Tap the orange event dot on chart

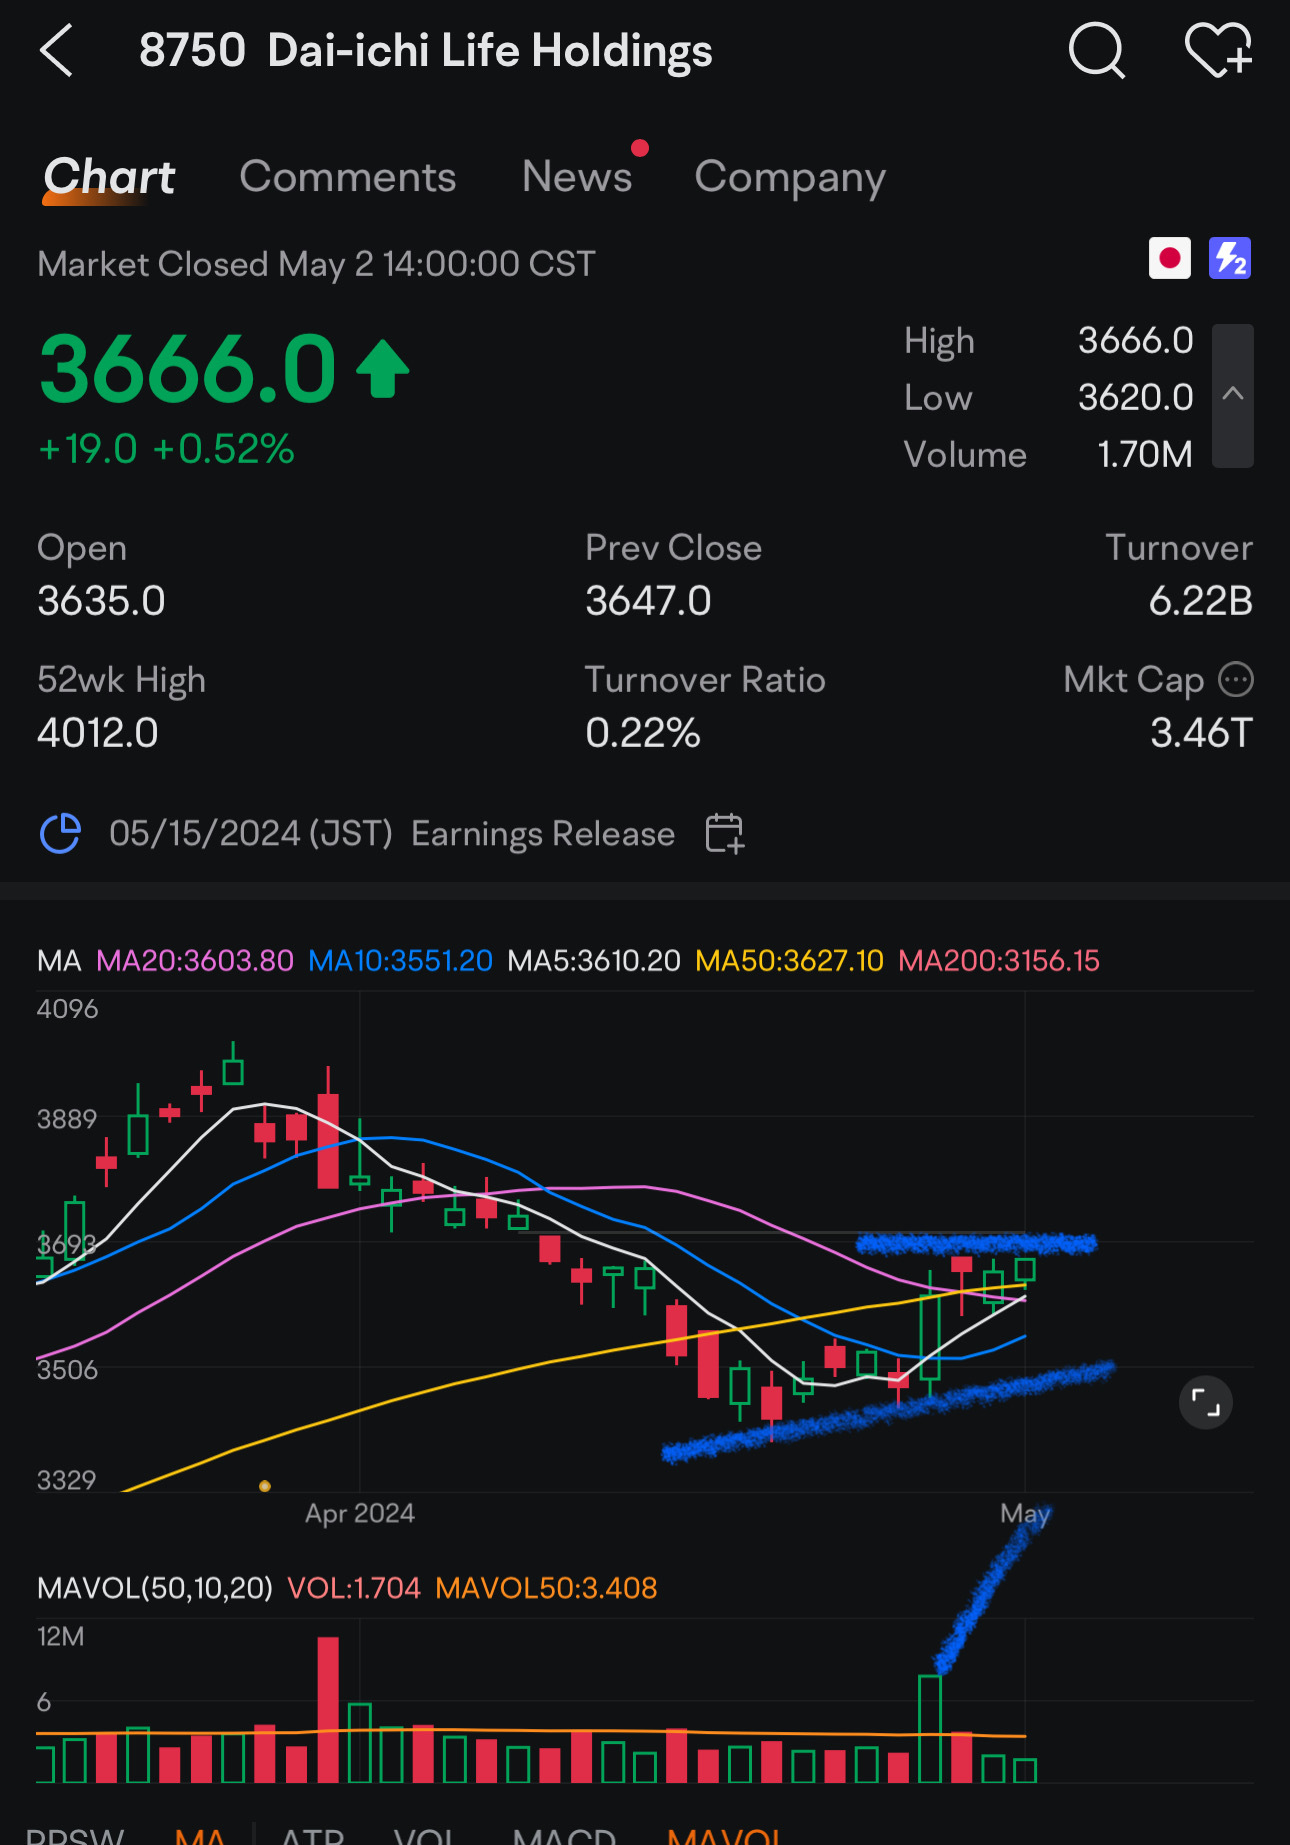tap(264, 1486)
